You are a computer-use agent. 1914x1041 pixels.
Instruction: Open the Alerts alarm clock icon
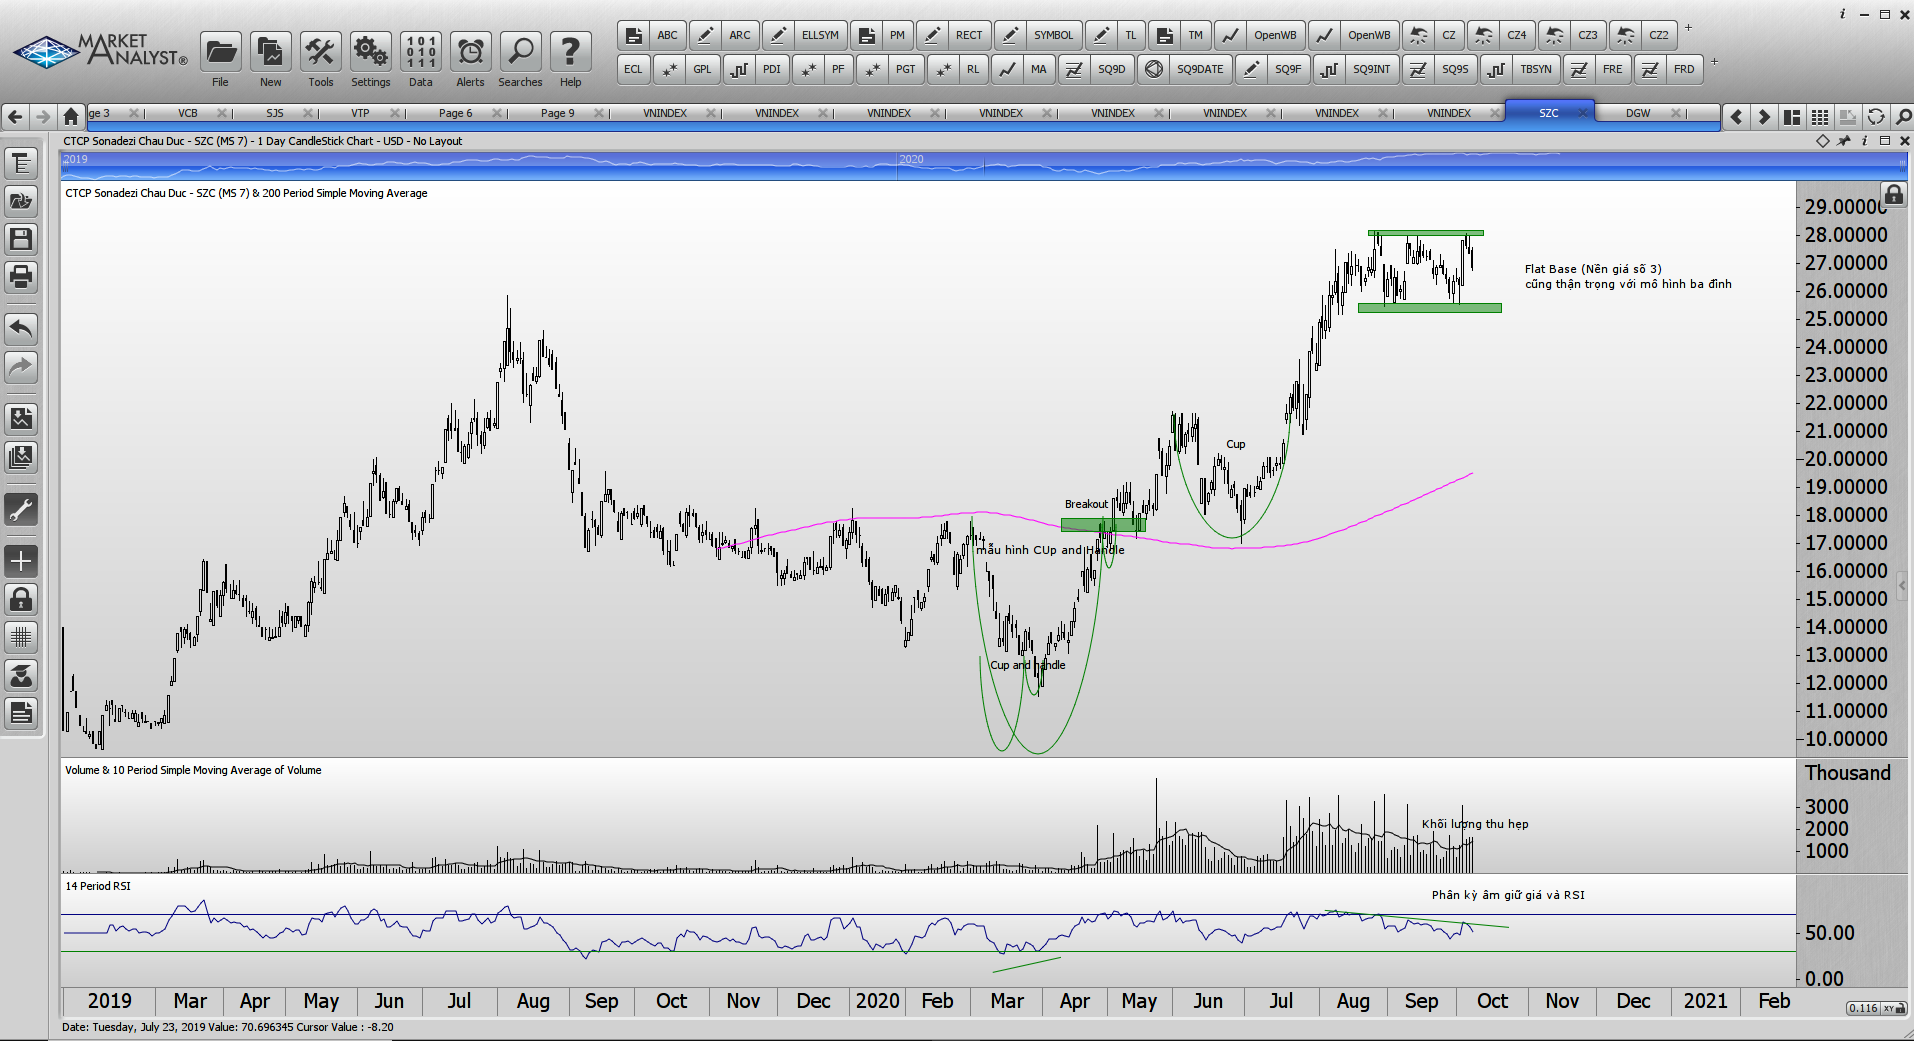[x=470, y=52]
